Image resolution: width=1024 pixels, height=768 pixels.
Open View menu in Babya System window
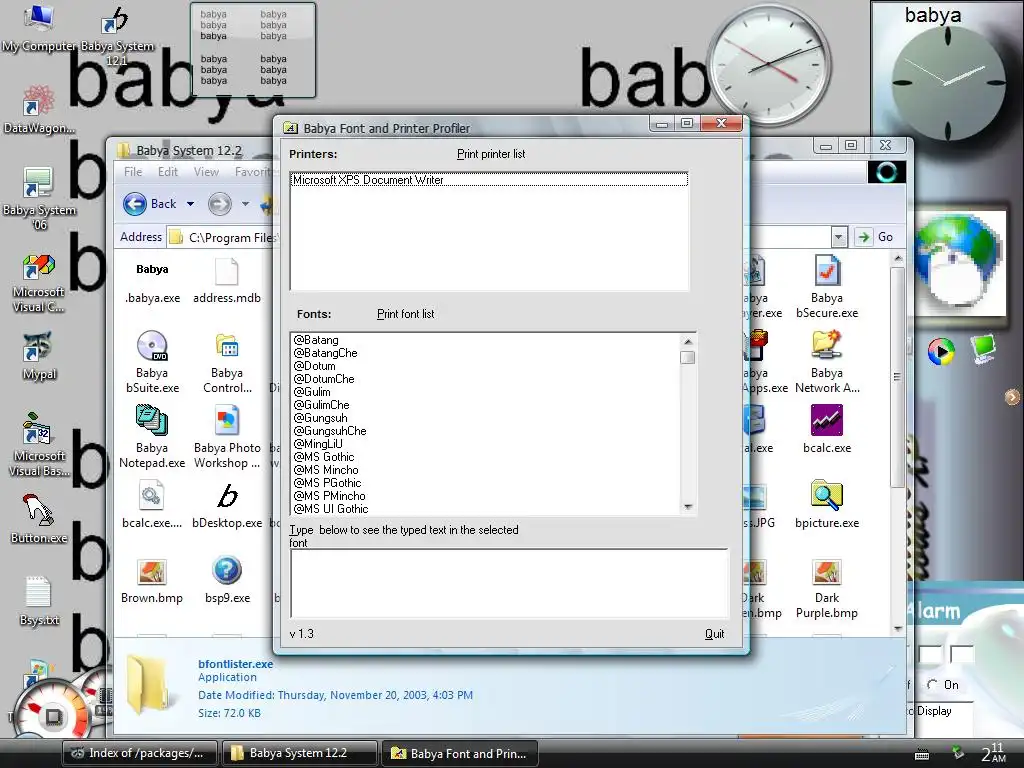(x=206, y=172)
